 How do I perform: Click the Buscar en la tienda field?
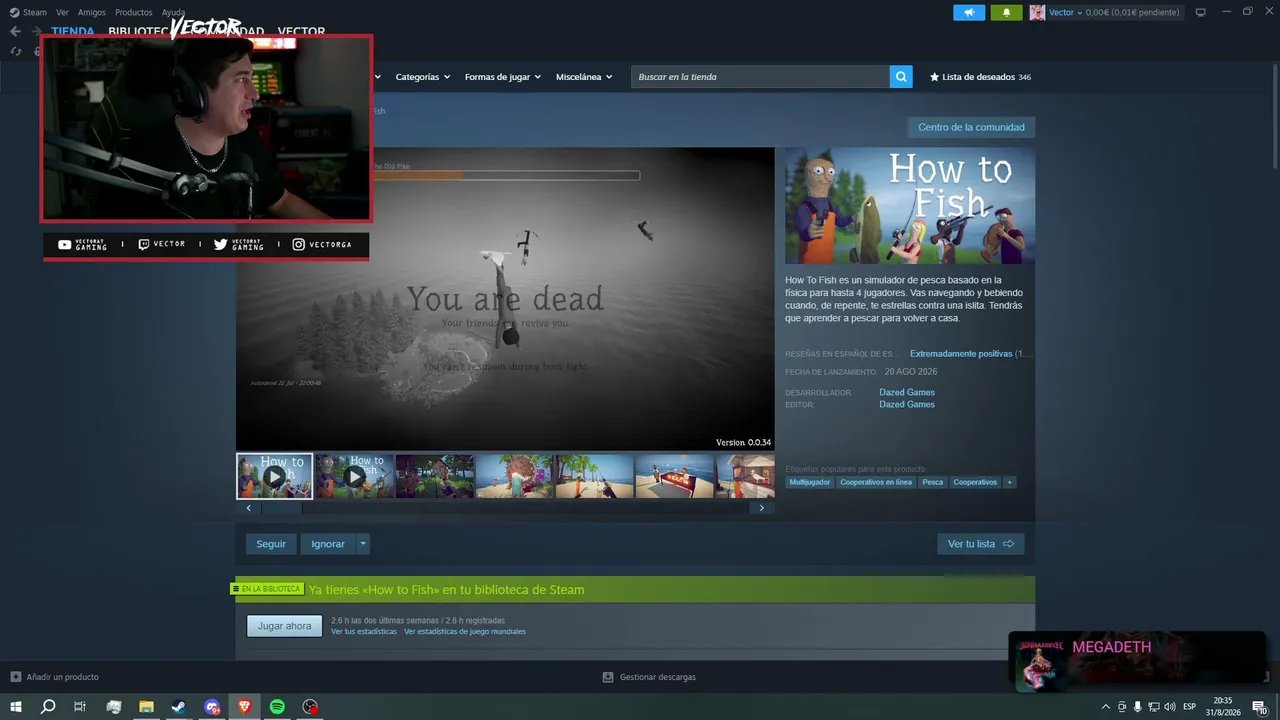click(x=760, y=77)
